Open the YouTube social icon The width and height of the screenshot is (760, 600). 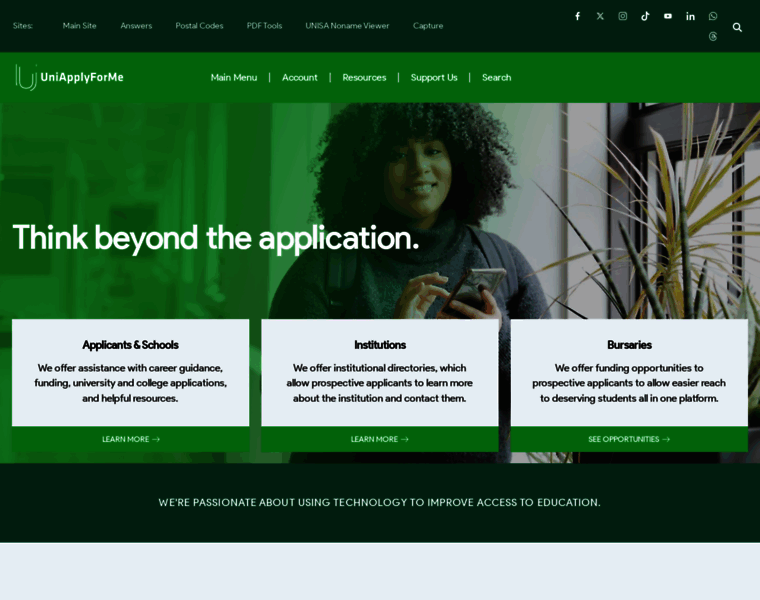pyautogui.click(x=668, y=16)
